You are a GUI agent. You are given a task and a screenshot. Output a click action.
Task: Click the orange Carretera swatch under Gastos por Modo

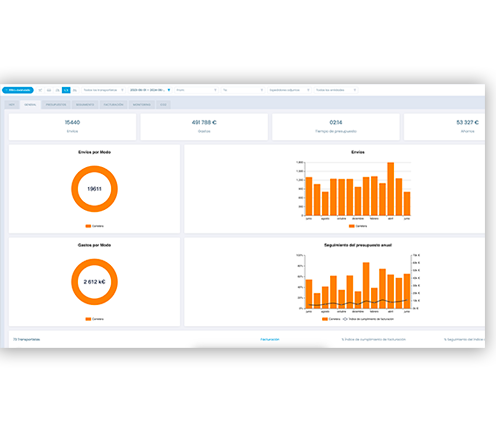point(88,319)
